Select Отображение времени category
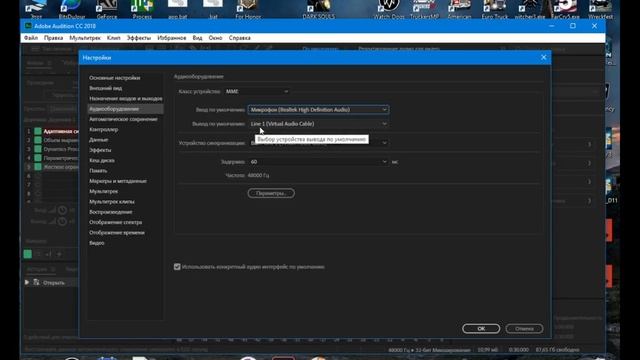Screen dimensions: 640x360 click(117, 232)
